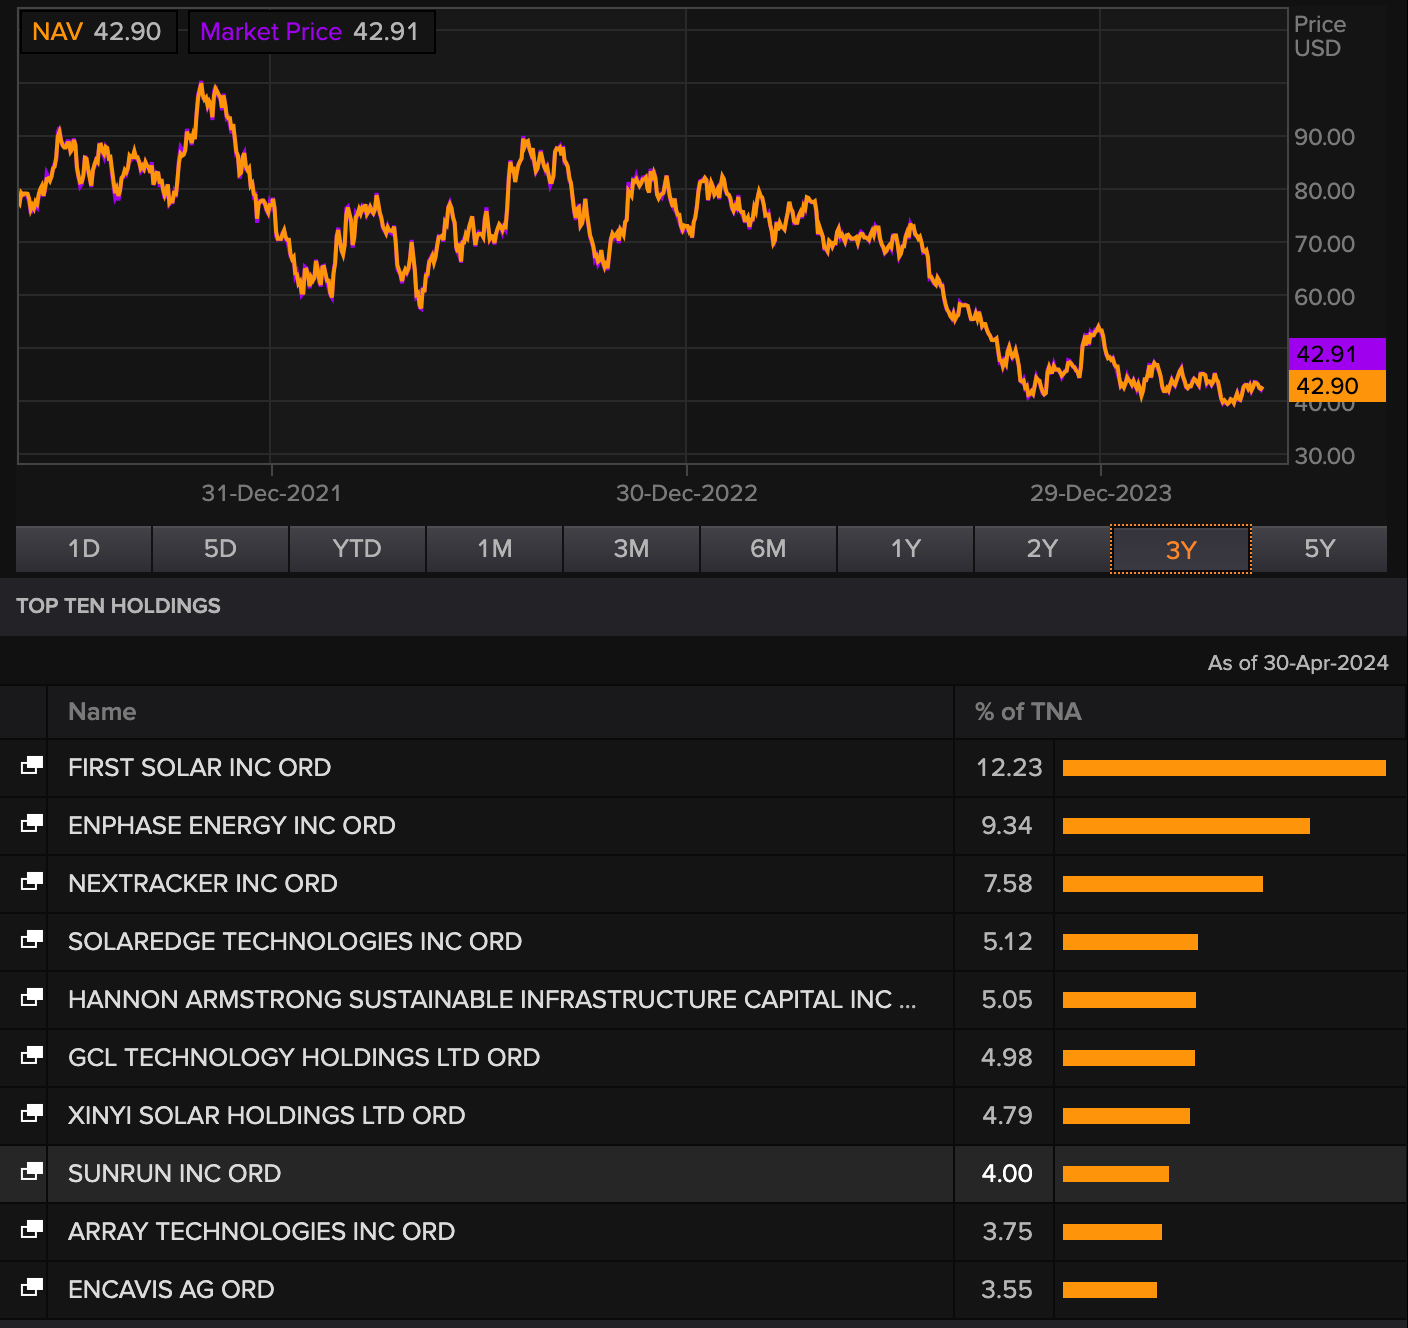Open HANNON ARMSTRONG SUSTAINABLE INFRASTRUCTURE holding
1408x1328 pixels.
point(492,999)
